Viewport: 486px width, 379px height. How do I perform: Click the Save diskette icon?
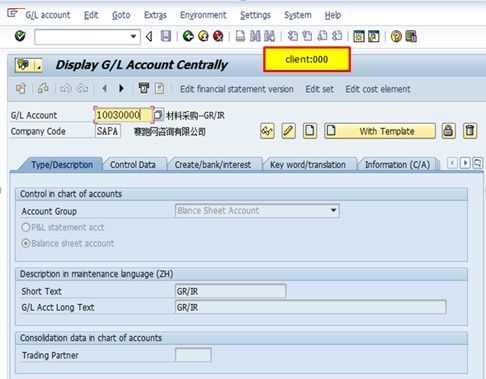166,36
